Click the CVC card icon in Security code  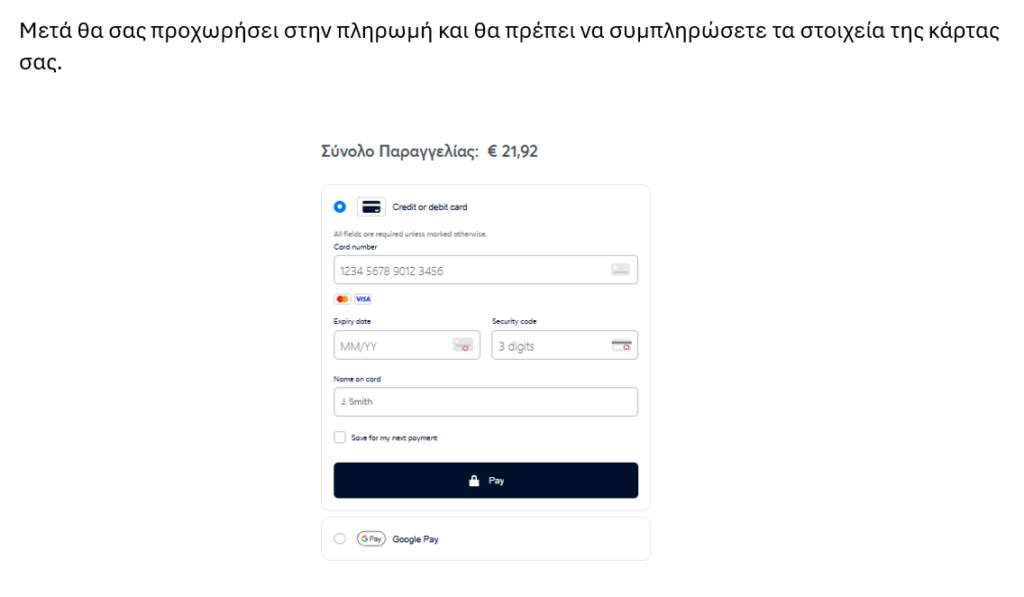[x=621, y=346]
